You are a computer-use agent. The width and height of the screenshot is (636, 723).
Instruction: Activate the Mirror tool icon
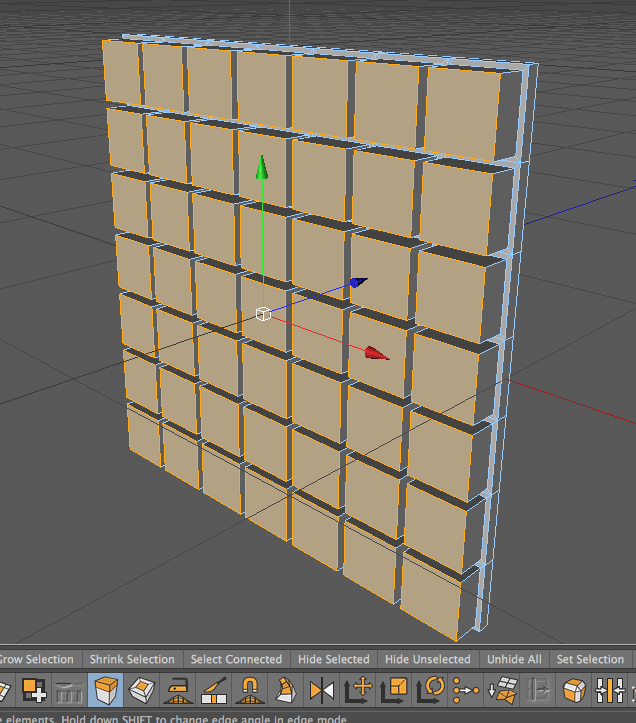coord(321,690)
